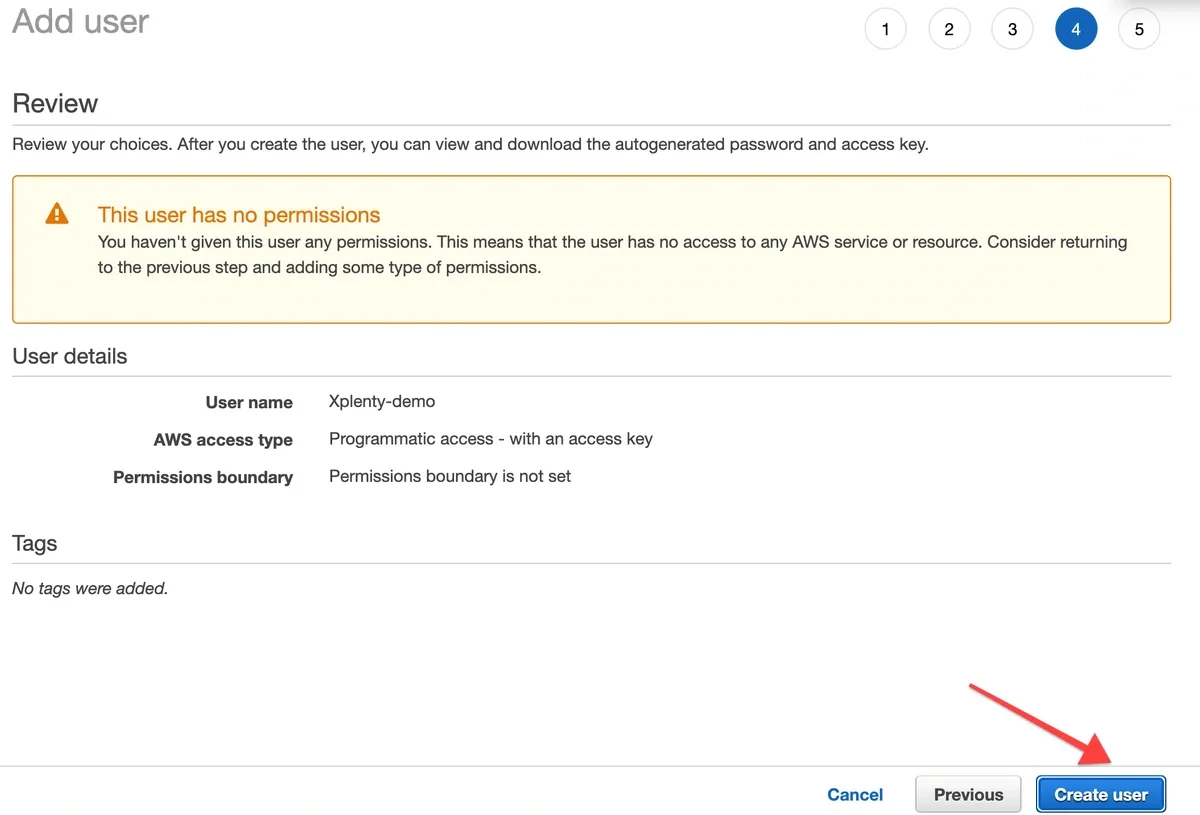1200x815 pixels.
Task: Click the 'Tags' section heading
Action: click(x=34, y=543)
